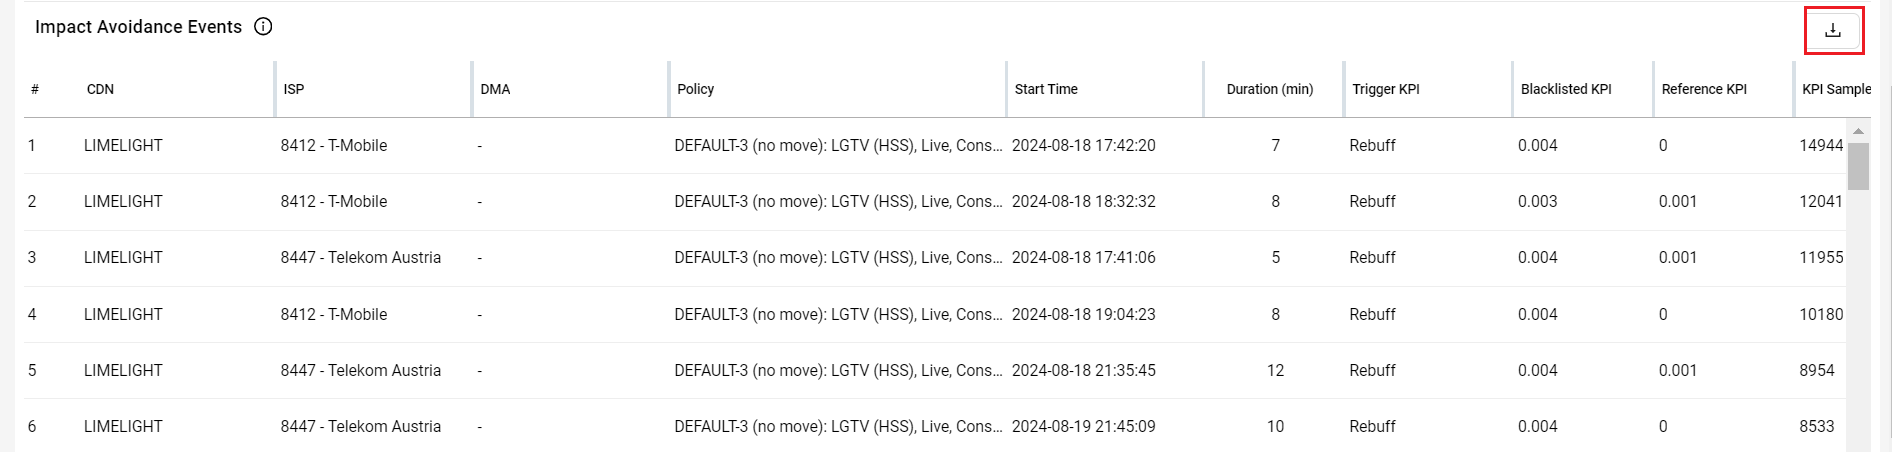The image size is (1892, 452).
Task: Click start time 2024-08-18 18:32:32 cell
Action: (x=1083, y=202)
